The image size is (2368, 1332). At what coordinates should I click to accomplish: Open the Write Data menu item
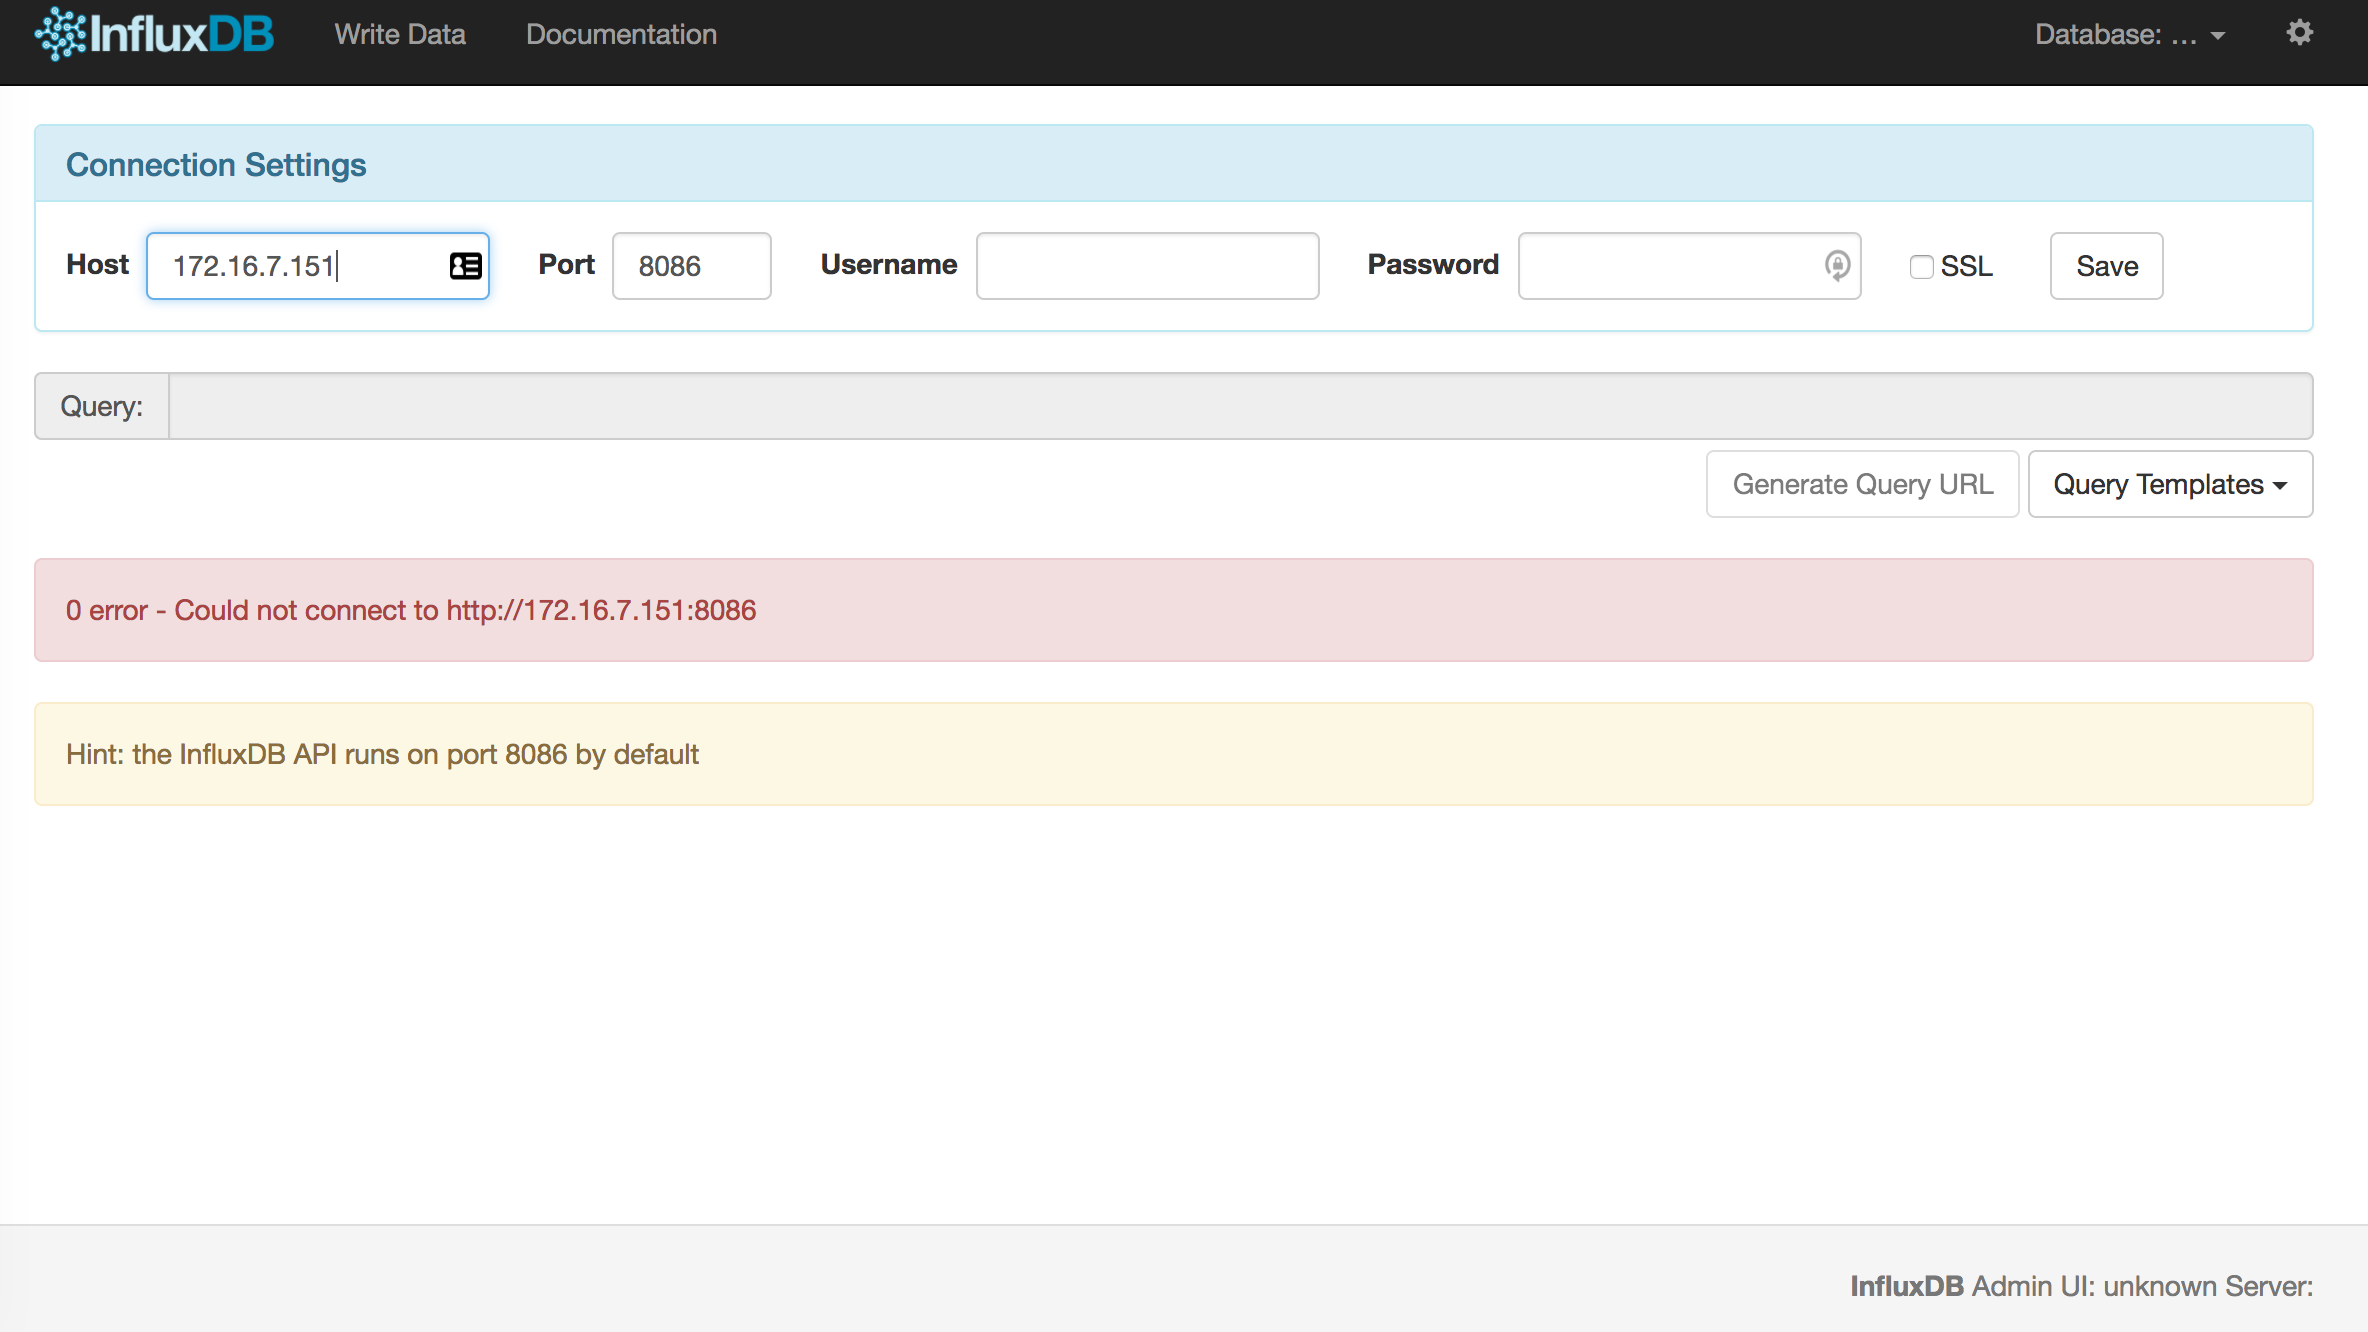tap(400, 35)
